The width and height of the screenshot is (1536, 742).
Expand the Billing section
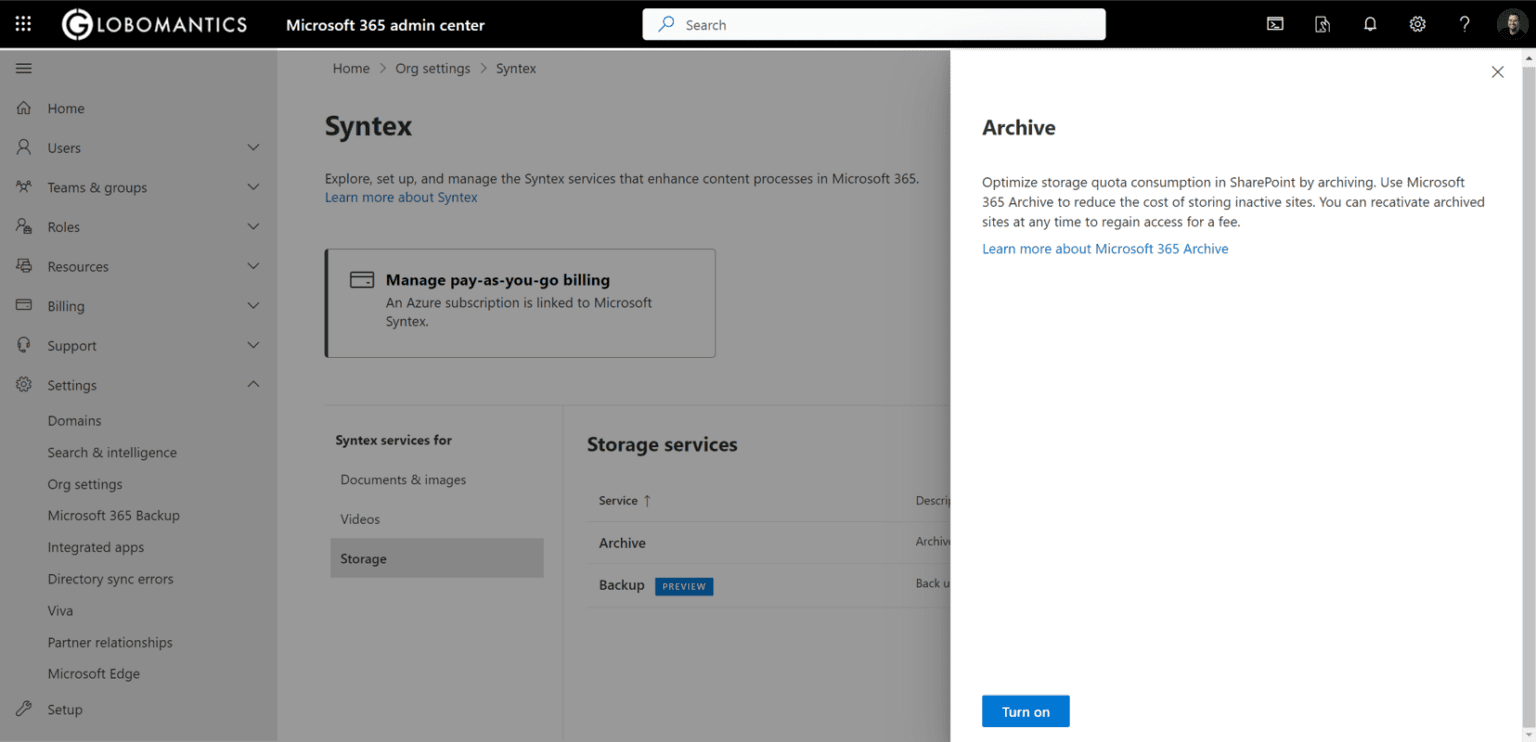(x=252, y=306)
